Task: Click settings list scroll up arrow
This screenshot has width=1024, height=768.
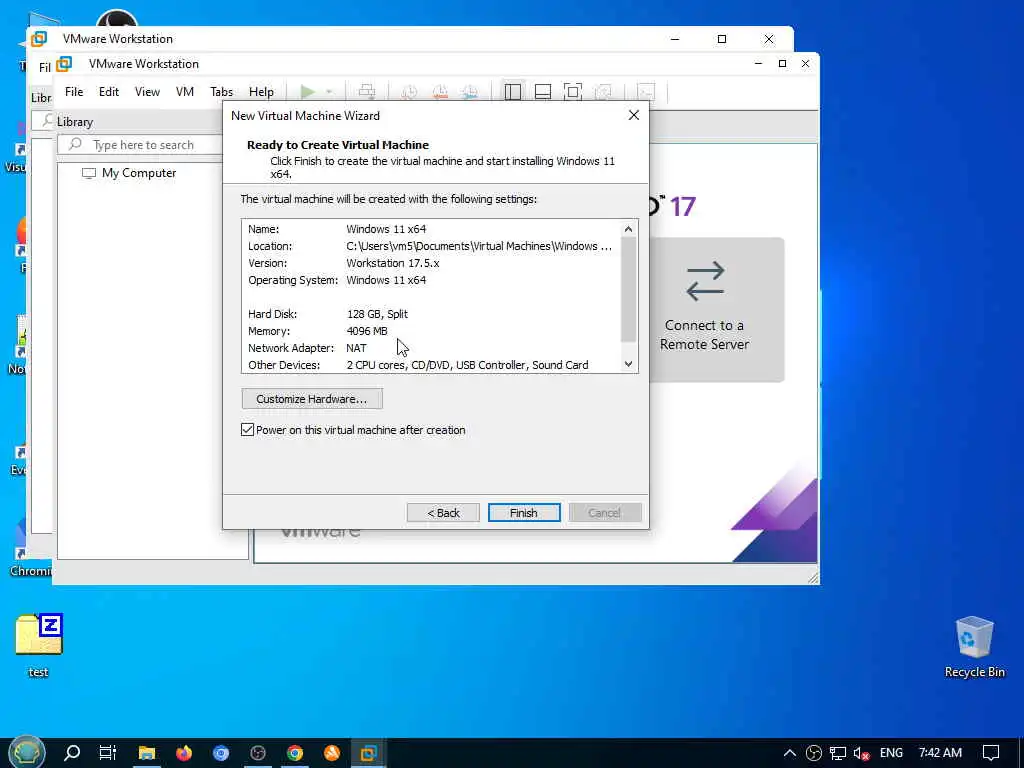Action: [628, 229]
